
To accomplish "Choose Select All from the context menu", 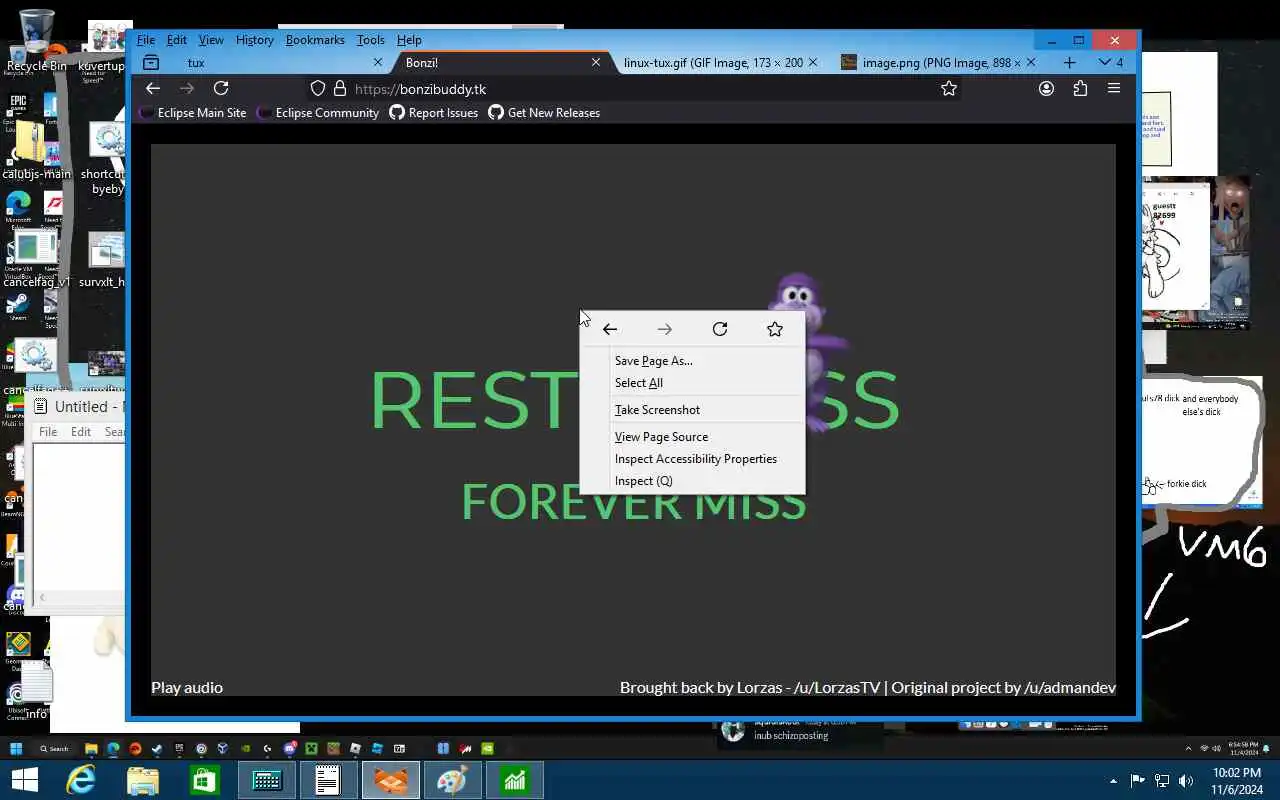I will 692,383.
